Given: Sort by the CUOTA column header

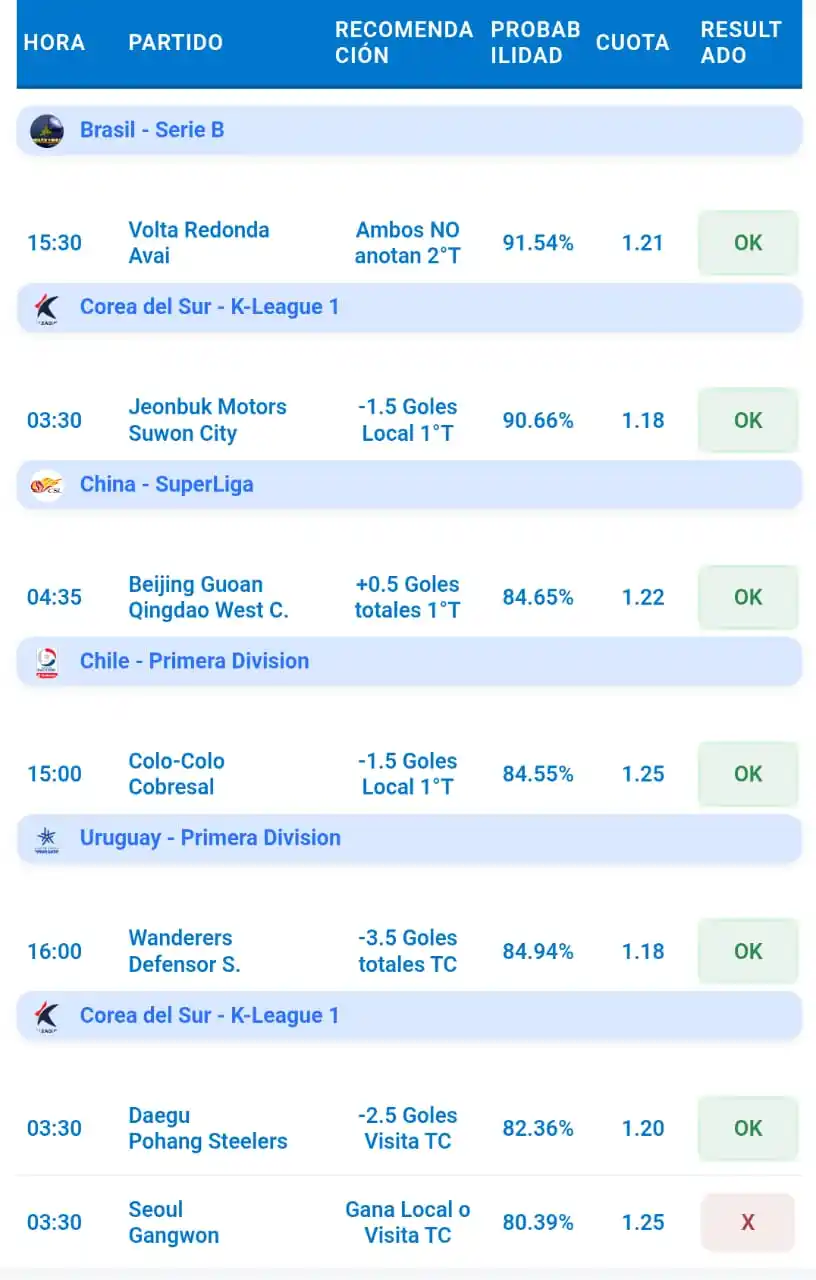Looking at the screenshot, I should pos(632,43).
